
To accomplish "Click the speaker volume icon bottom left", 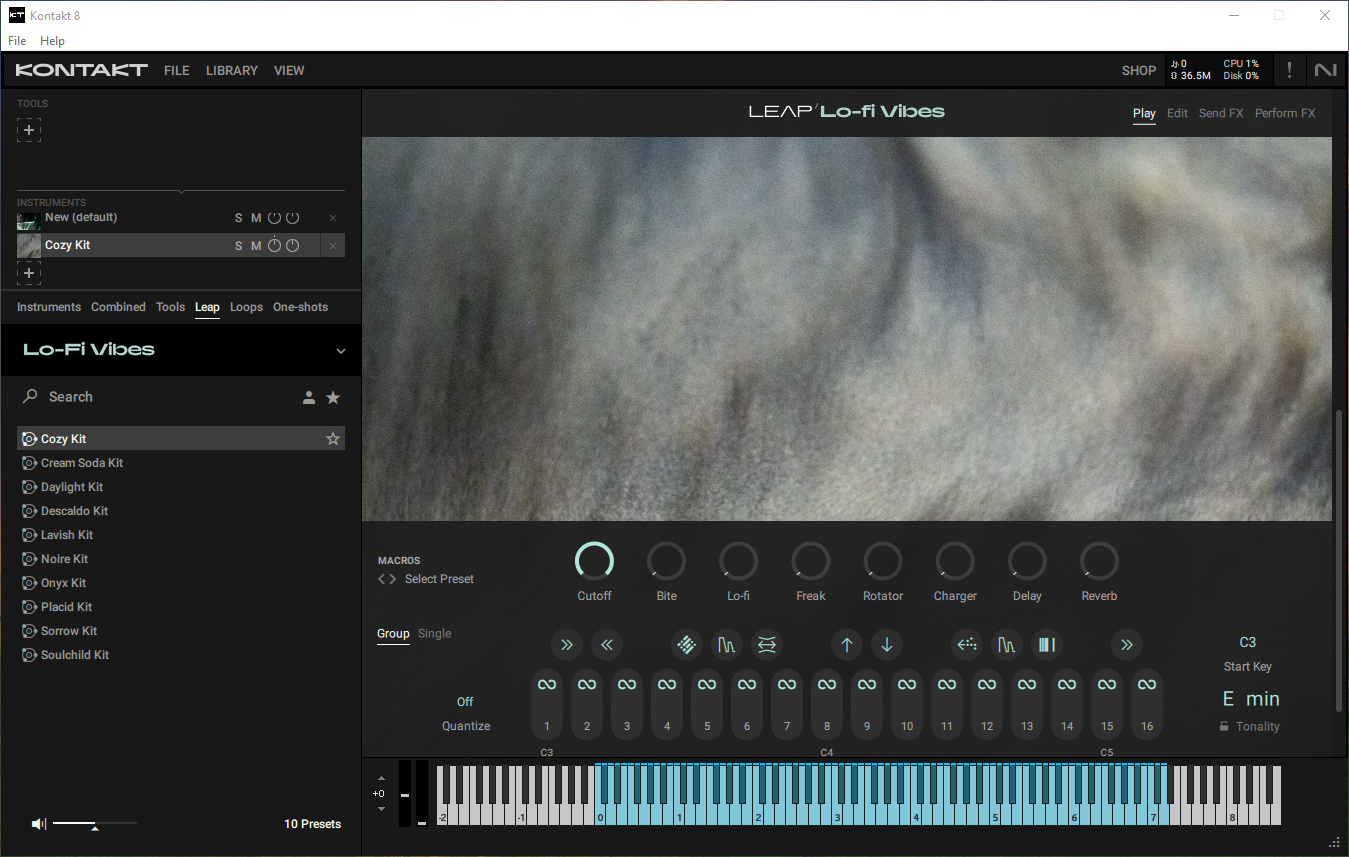I will (x=39, y=823).
